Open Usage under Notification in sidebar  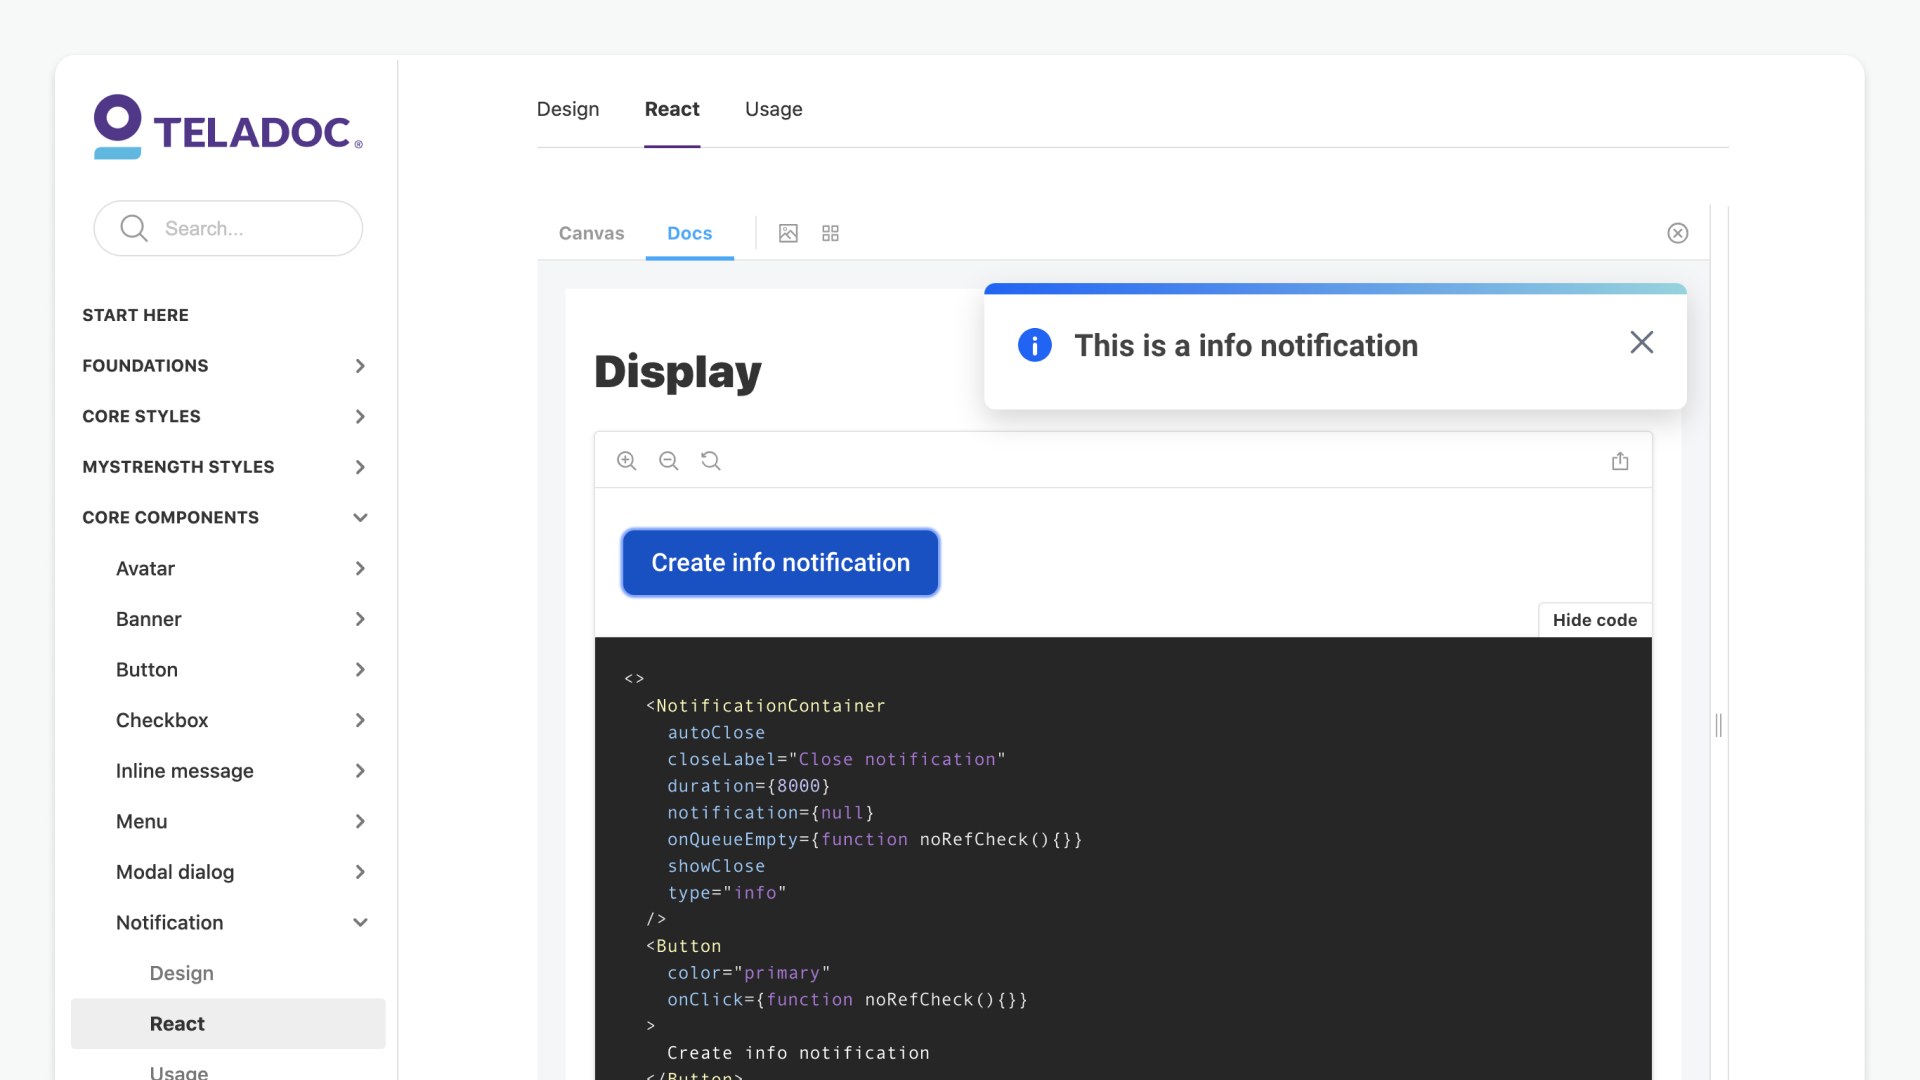[x=179, y=1071]
